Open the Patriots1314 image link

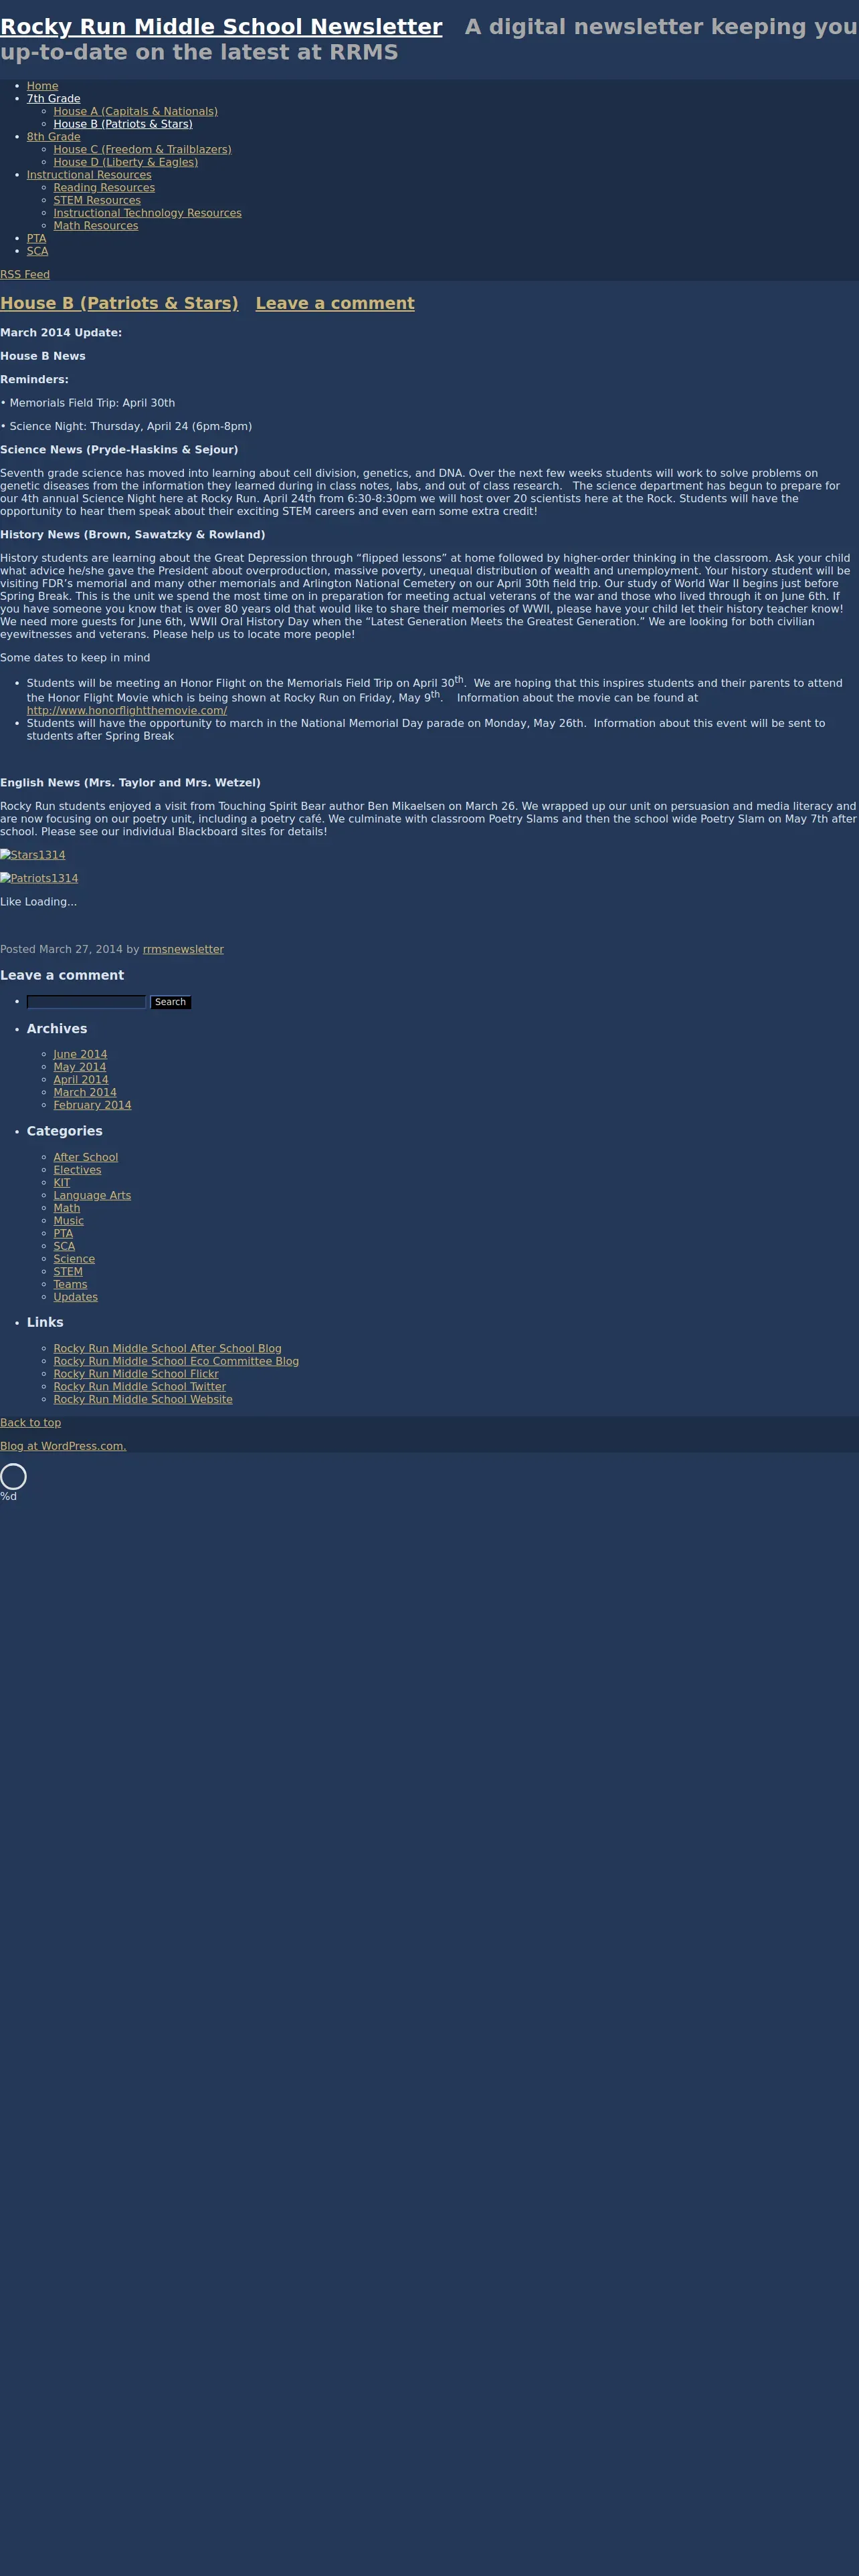click(39, 879)
